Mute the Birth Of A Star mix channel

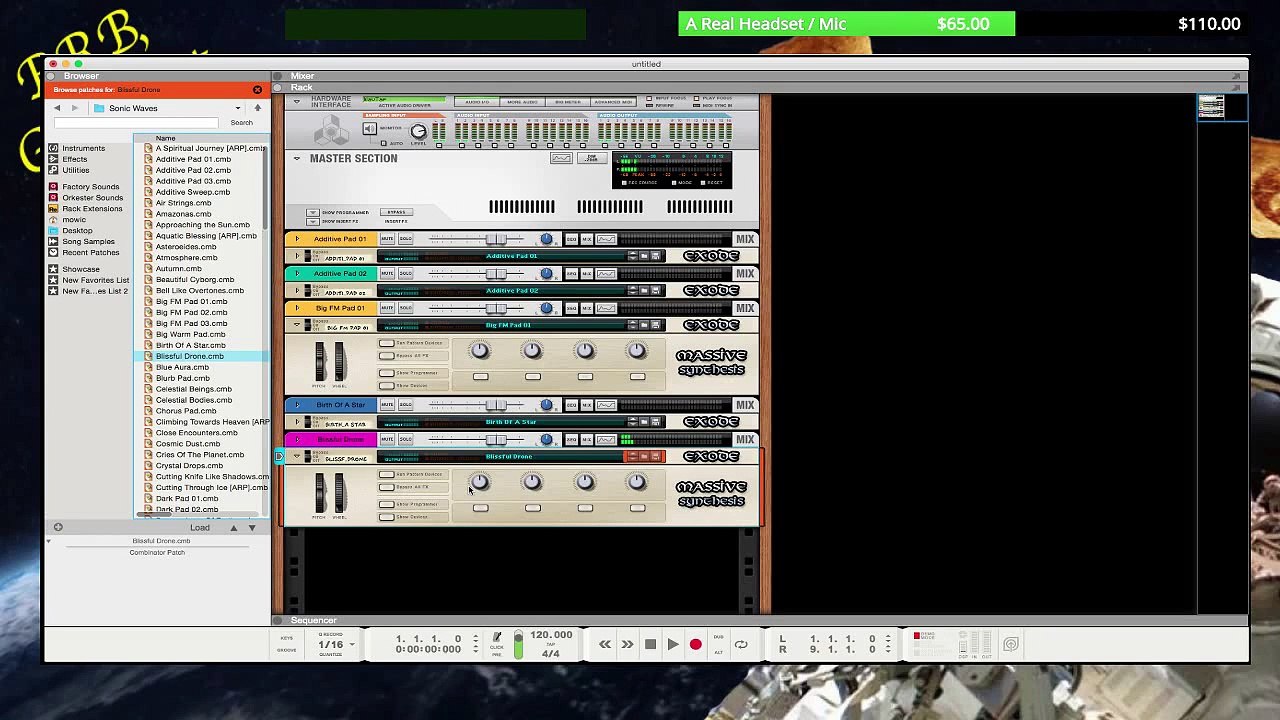coord(387,405)
